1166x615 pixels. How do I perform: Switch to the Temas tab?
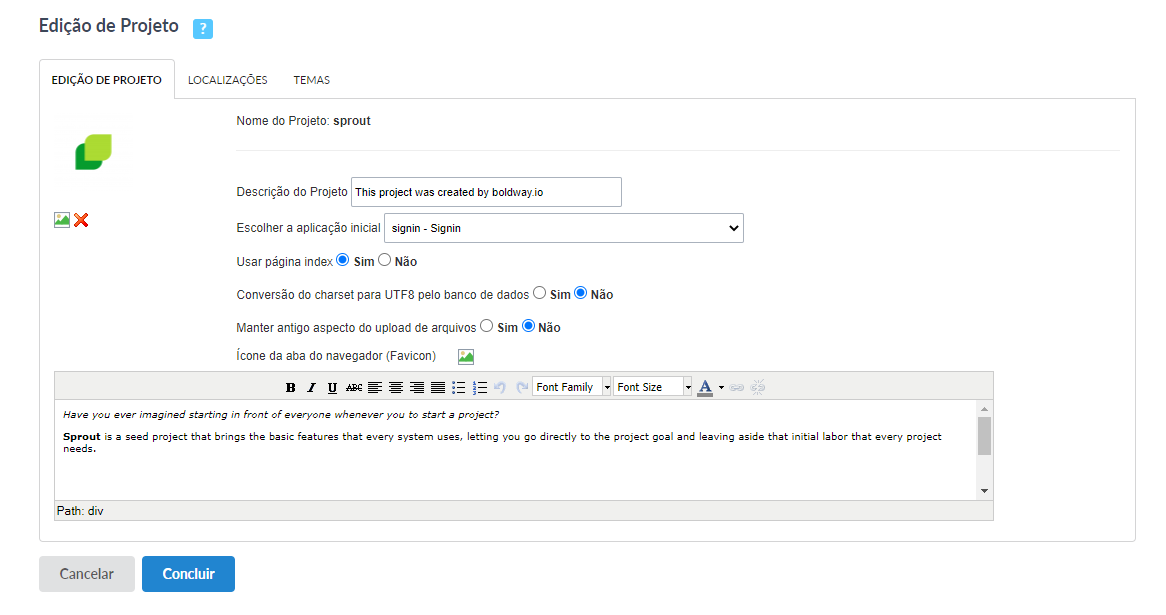point(311,80)
